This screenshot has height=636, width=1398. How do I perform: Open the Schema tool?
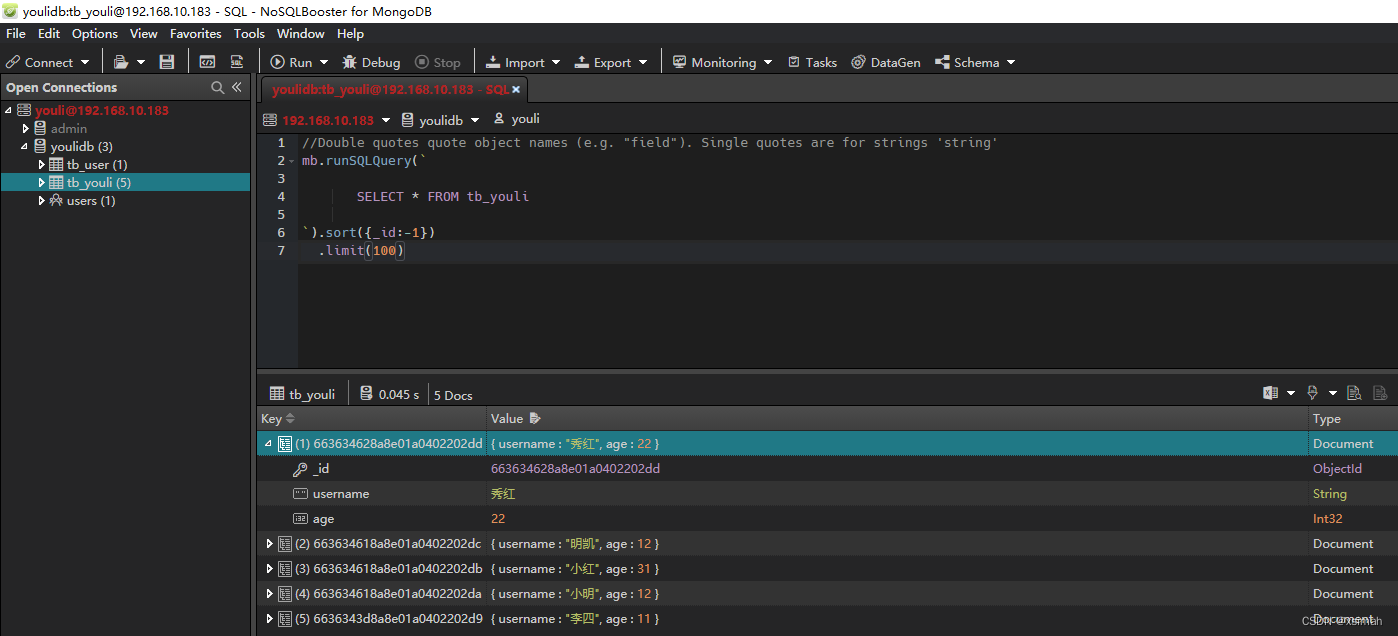[967, 62]
